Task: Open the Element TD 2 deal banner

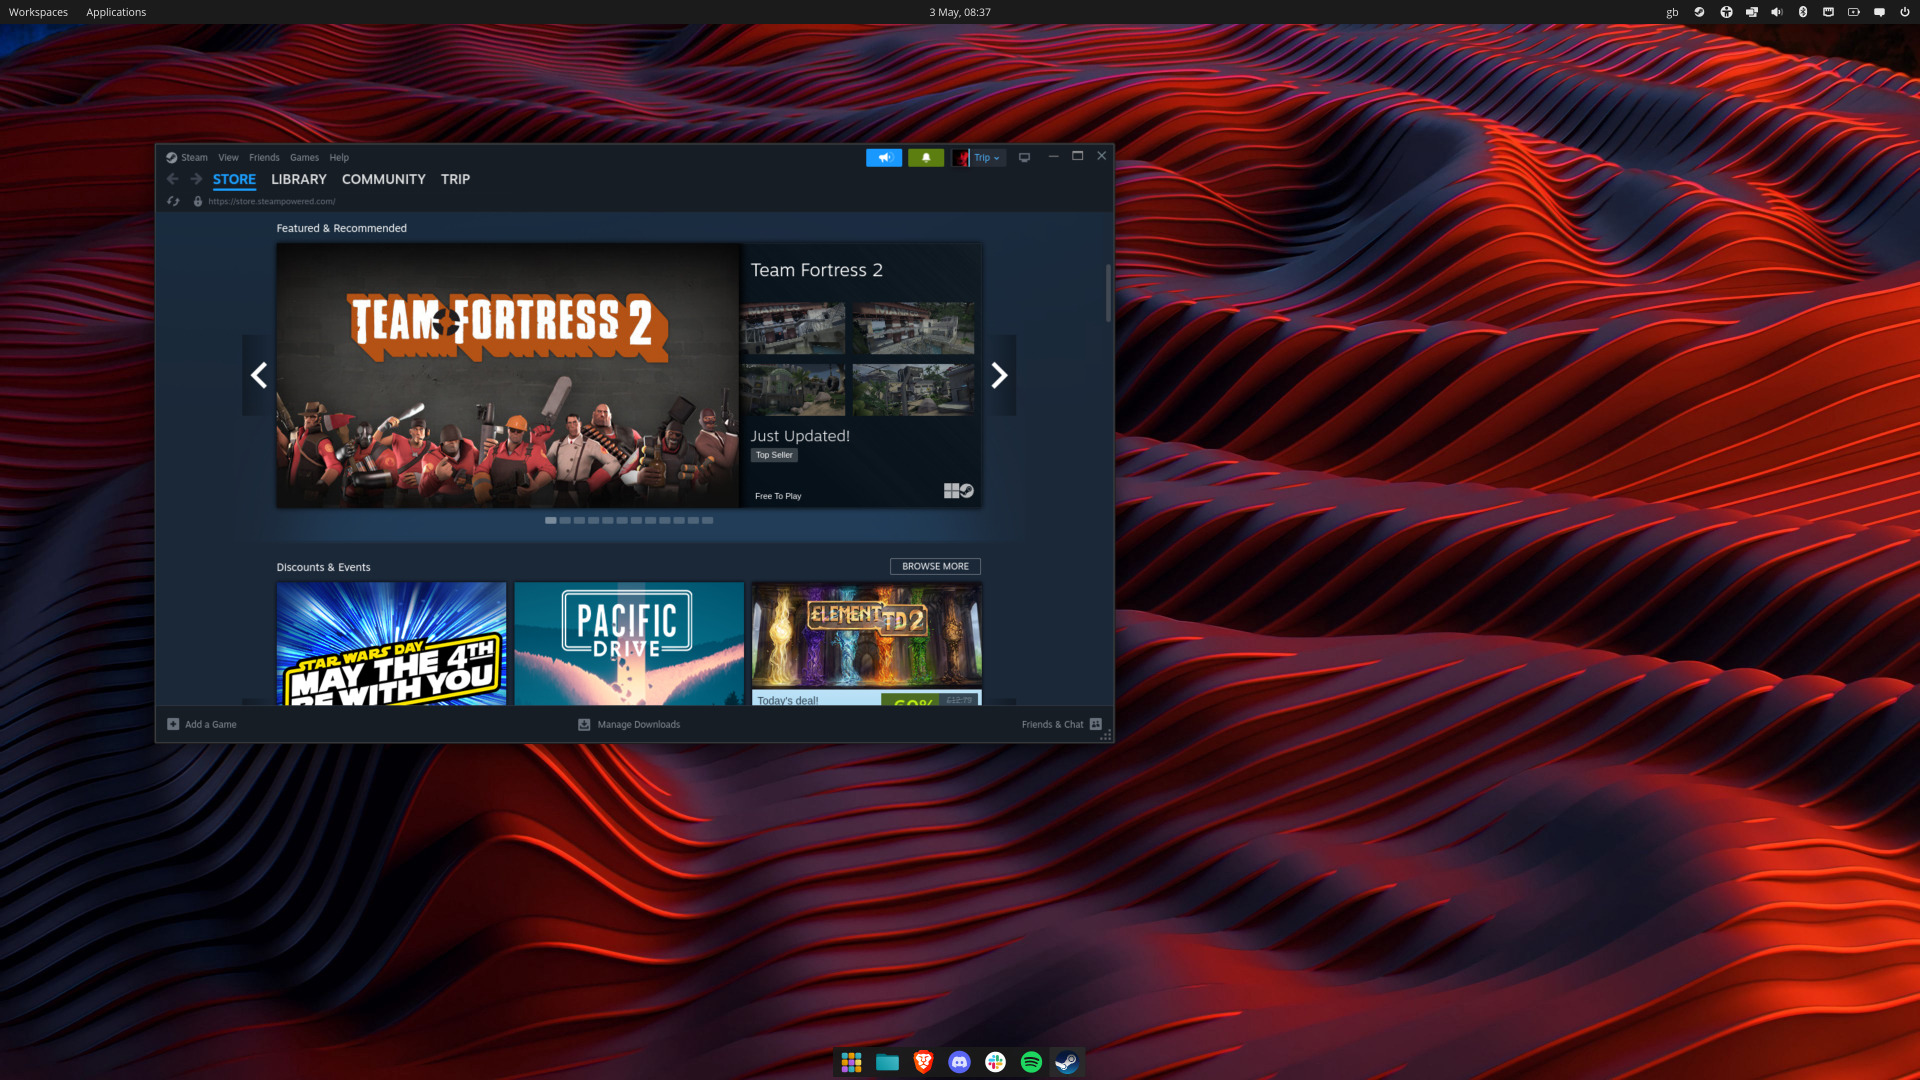Action: [866, 644]
